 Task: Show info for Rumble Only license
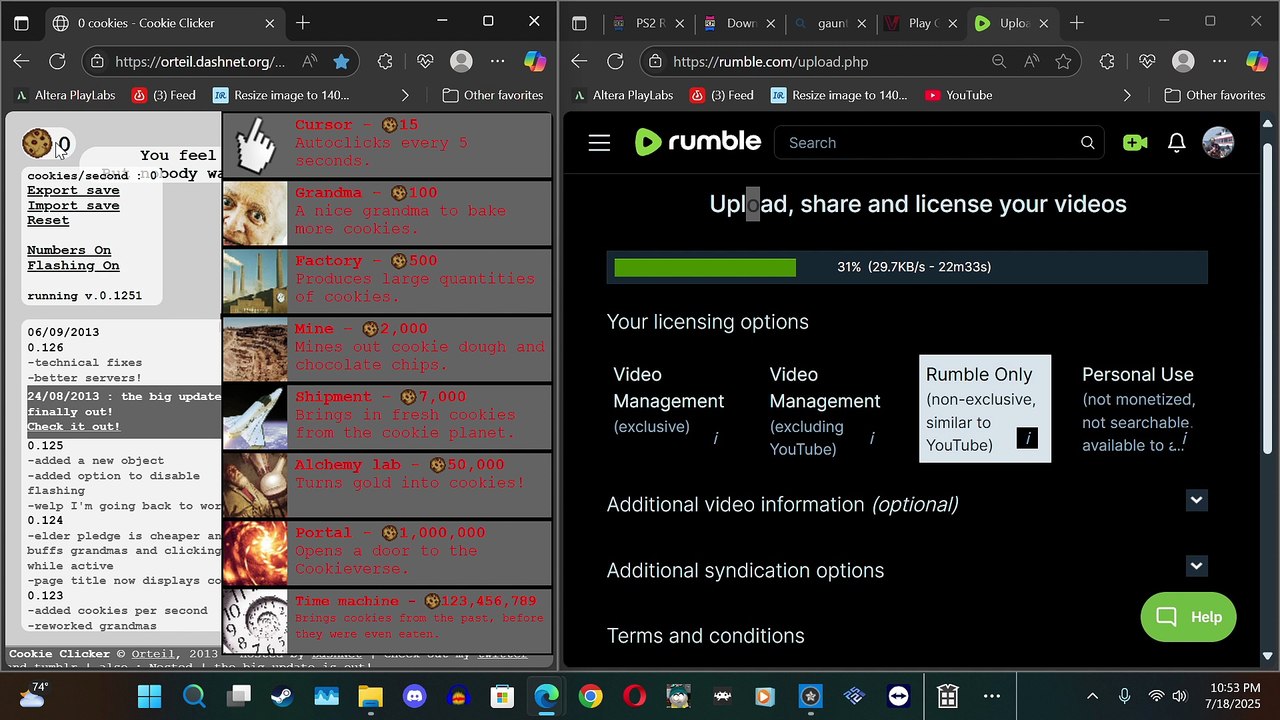pos(1027,437)
